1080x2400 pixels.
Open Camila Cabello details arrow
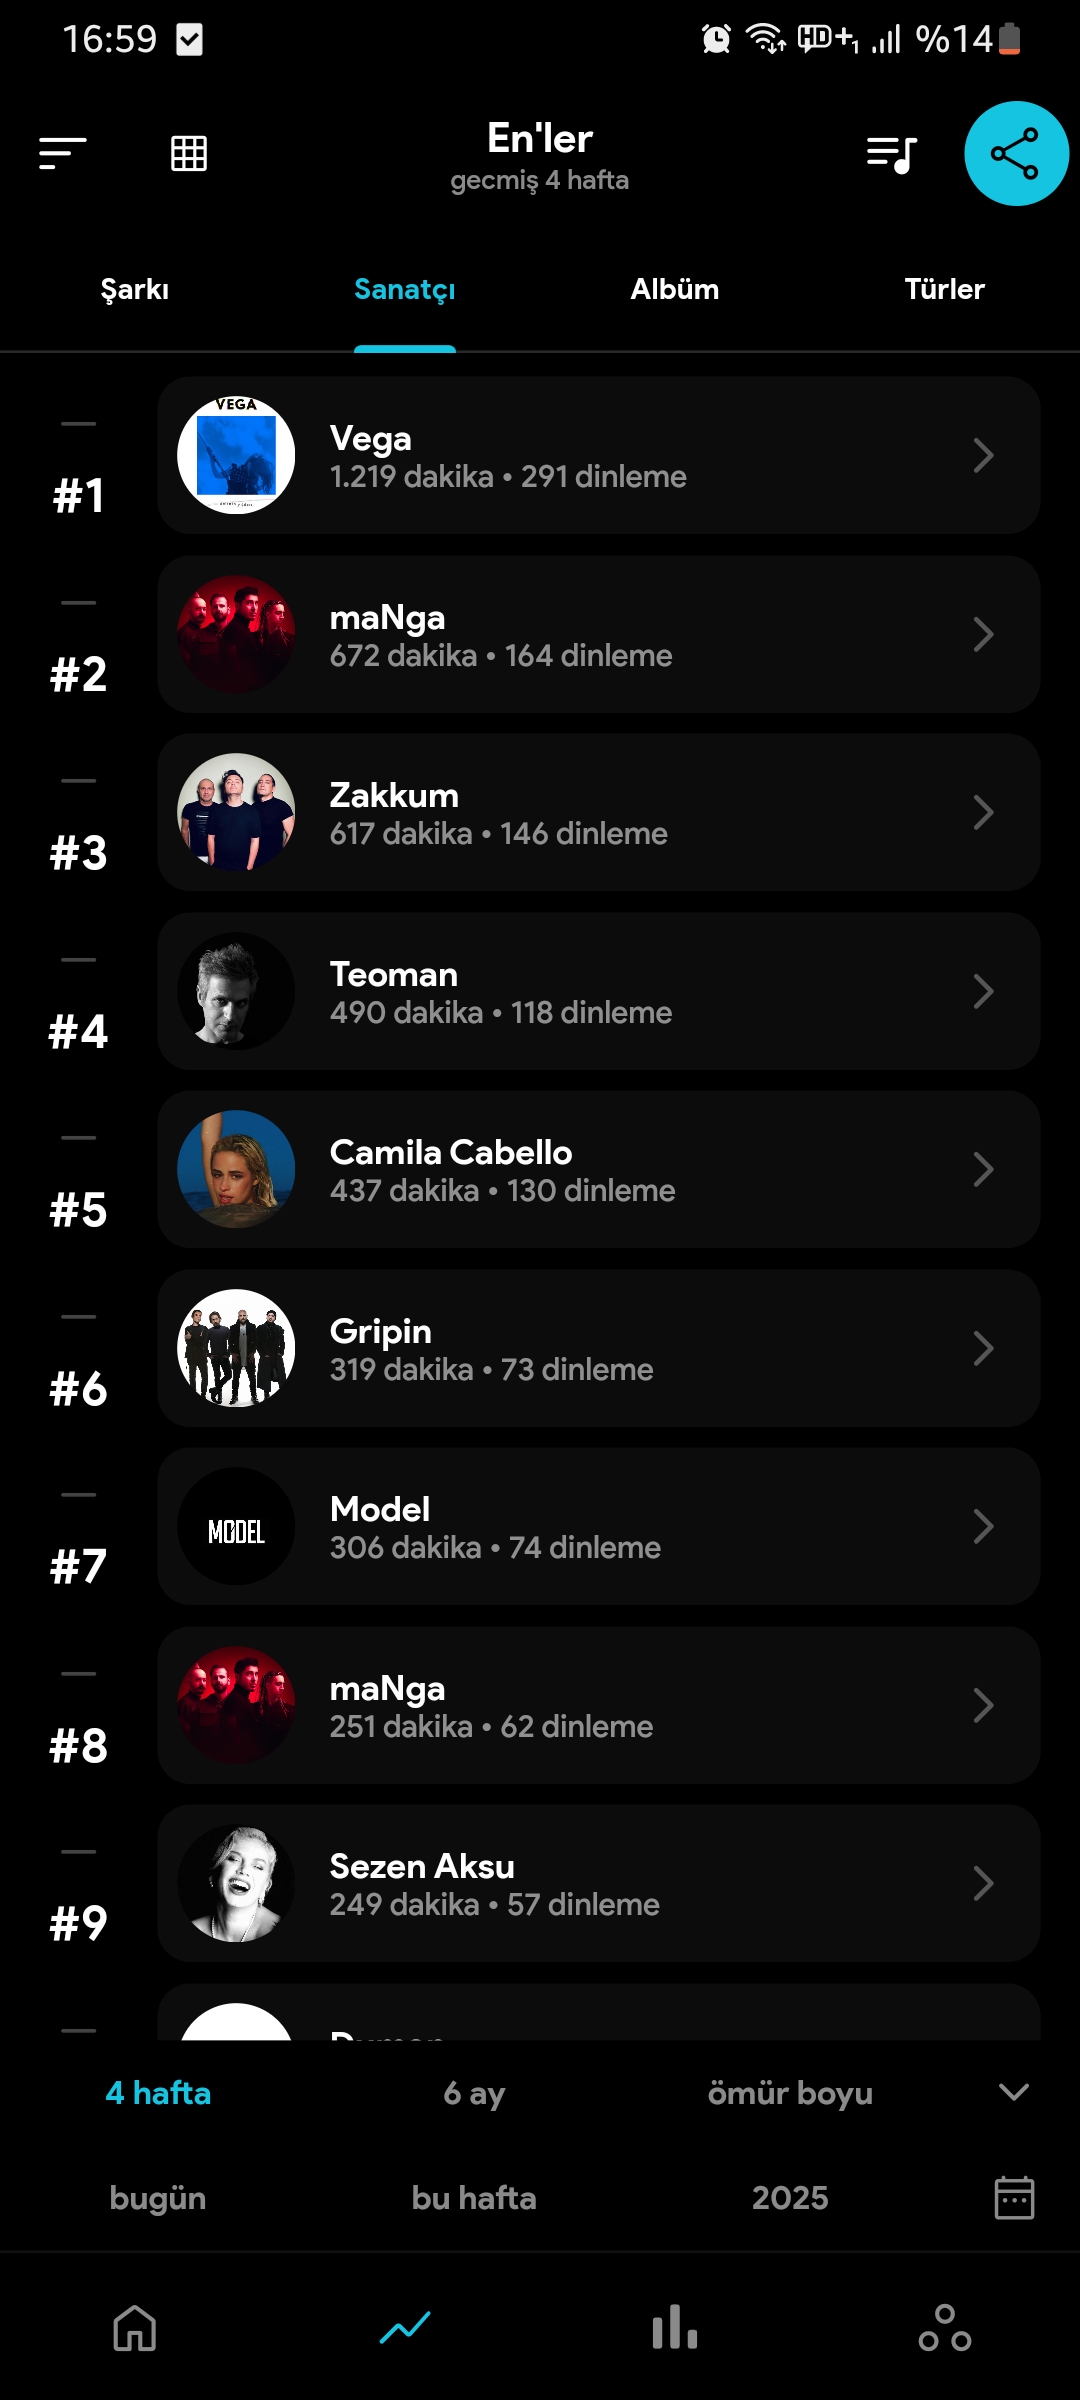click(983, 1170)
